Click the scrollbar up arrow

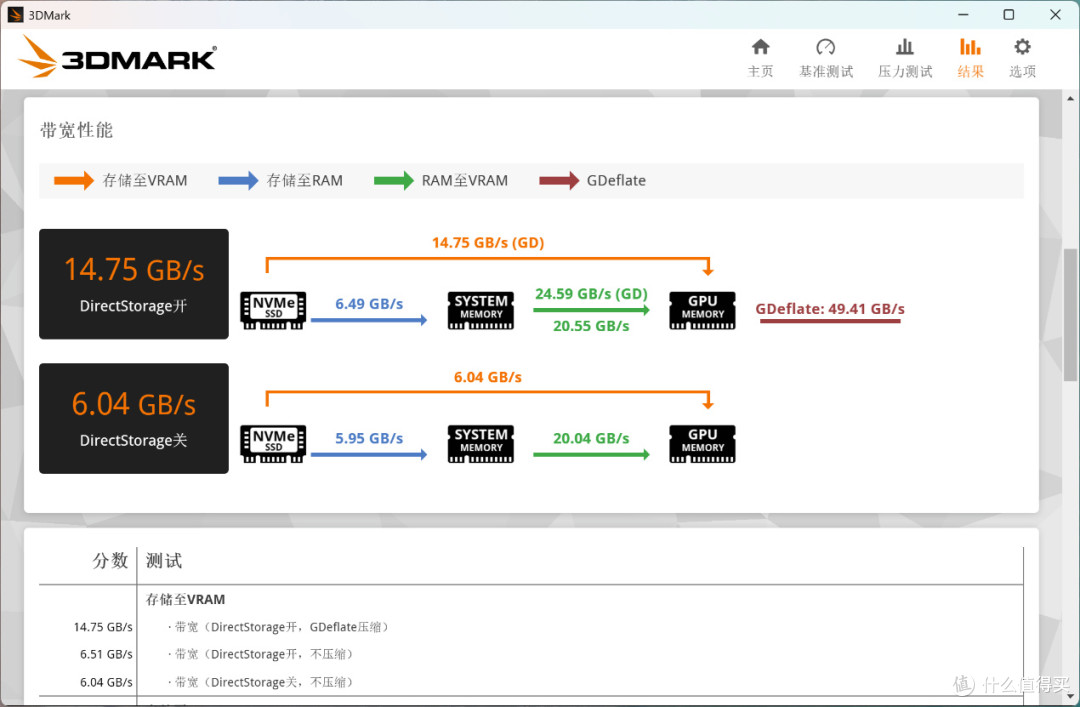click(1070, 99)
